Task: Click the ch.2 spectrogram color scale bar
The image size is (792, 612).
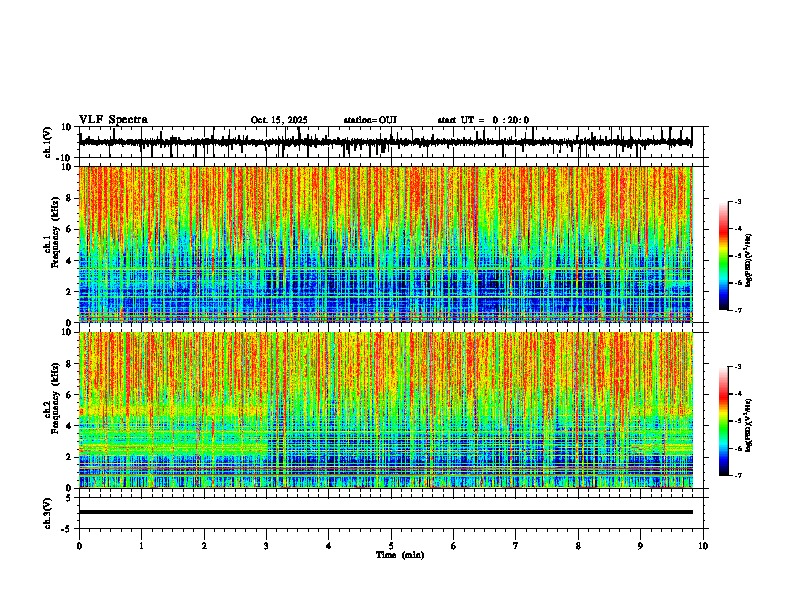Action: coord(723,421)
